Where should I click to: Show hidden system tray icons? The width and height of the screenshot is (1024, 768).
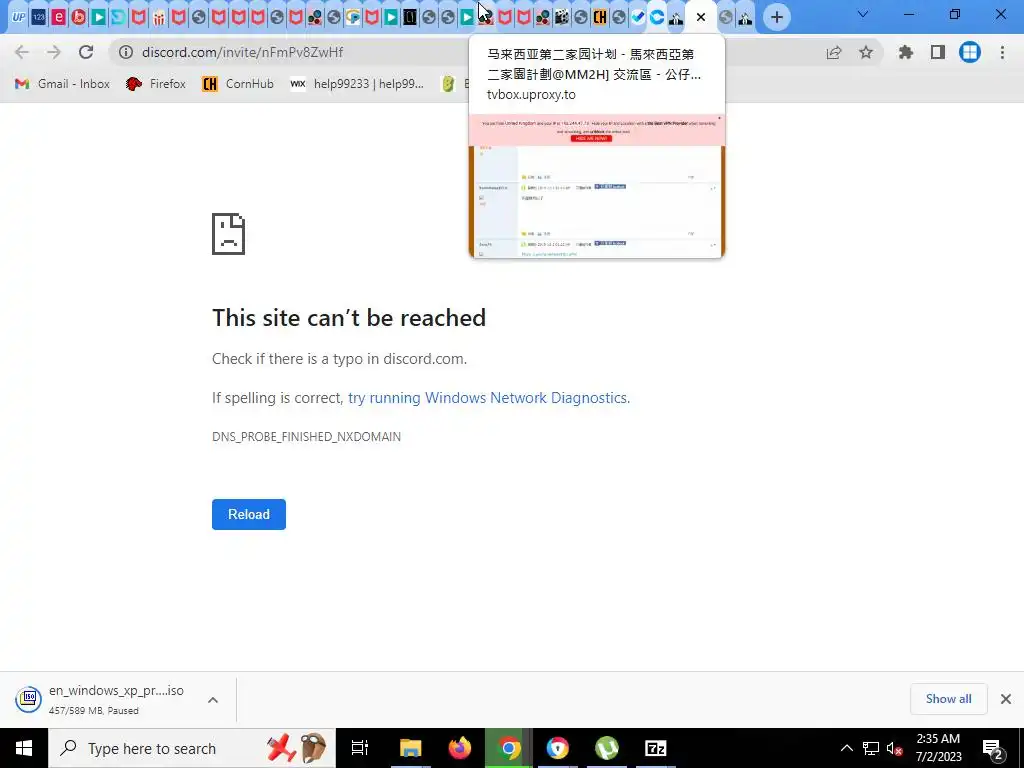pos(846,748)
